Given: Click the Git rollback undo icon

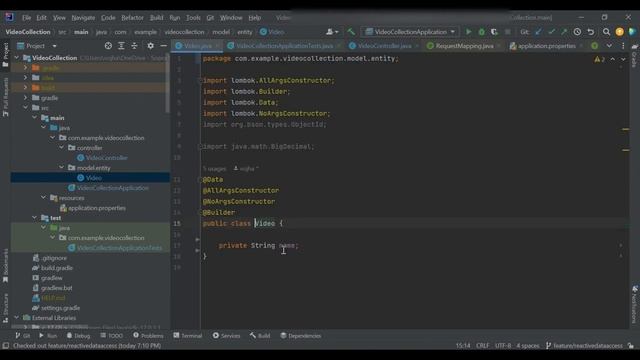Looking at the screenshot, I should point(591,32).
